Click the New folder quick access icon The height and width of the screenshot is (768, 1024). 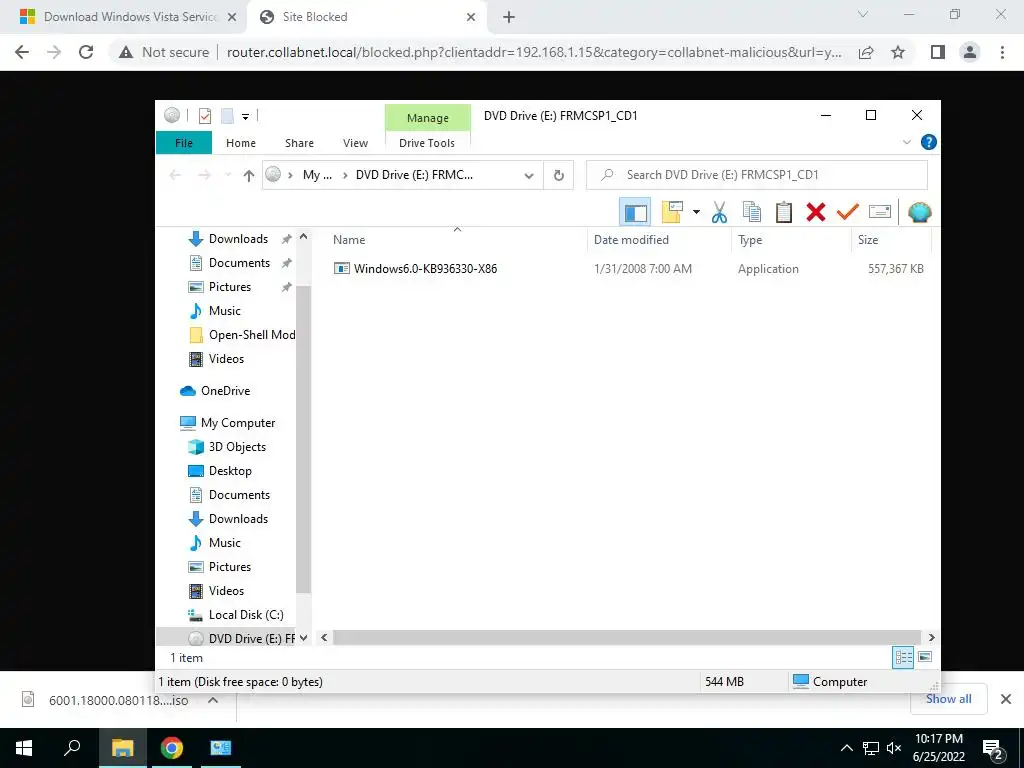click(x=227, y=116)
